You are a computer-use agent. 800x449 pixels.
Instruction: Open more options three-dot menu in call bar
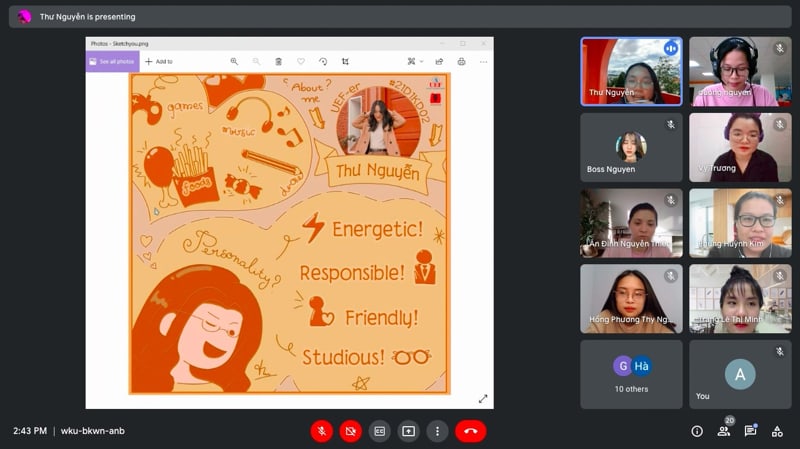[x=437, y=431]
